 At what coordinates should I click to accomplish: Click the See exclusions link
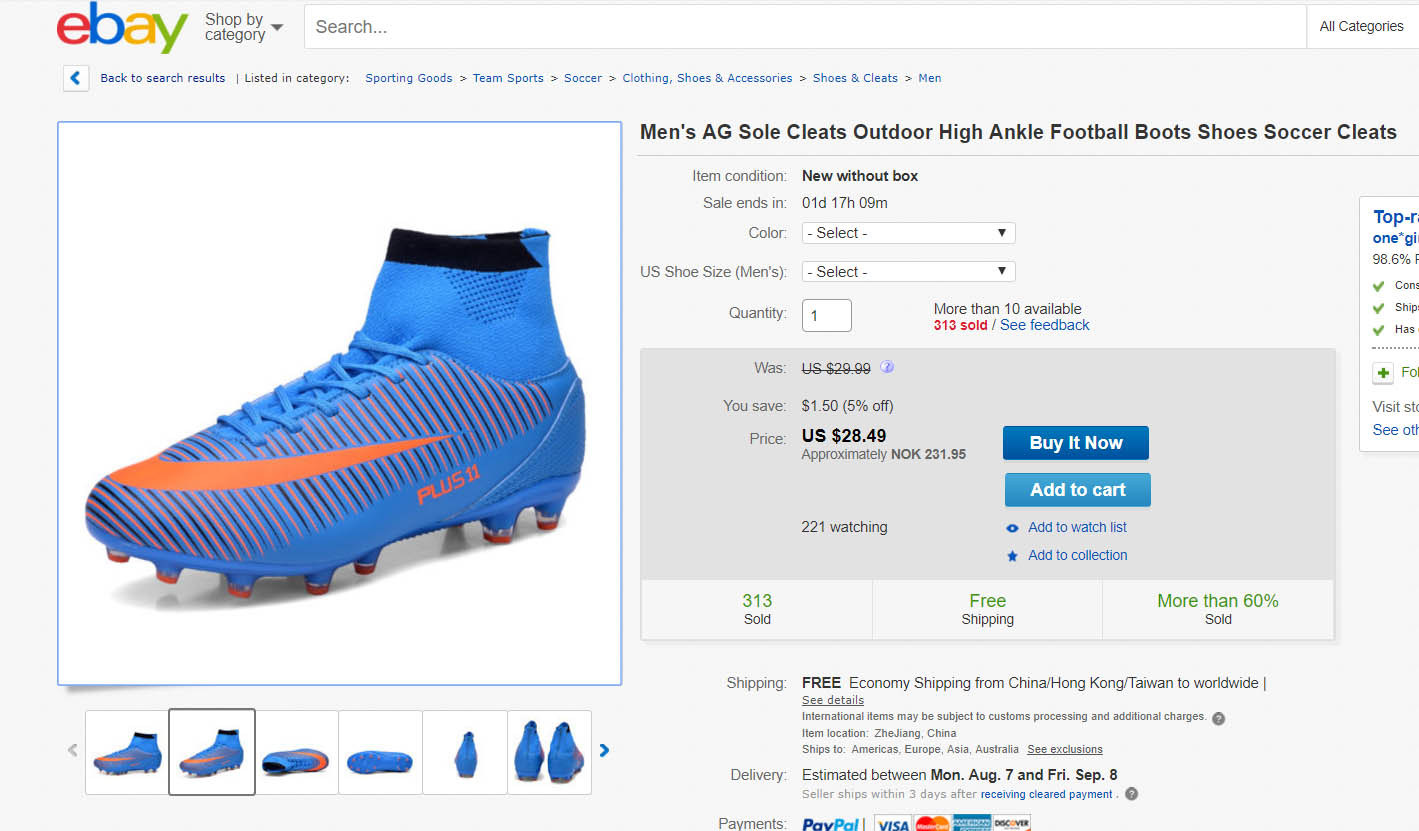(1064, 749)
